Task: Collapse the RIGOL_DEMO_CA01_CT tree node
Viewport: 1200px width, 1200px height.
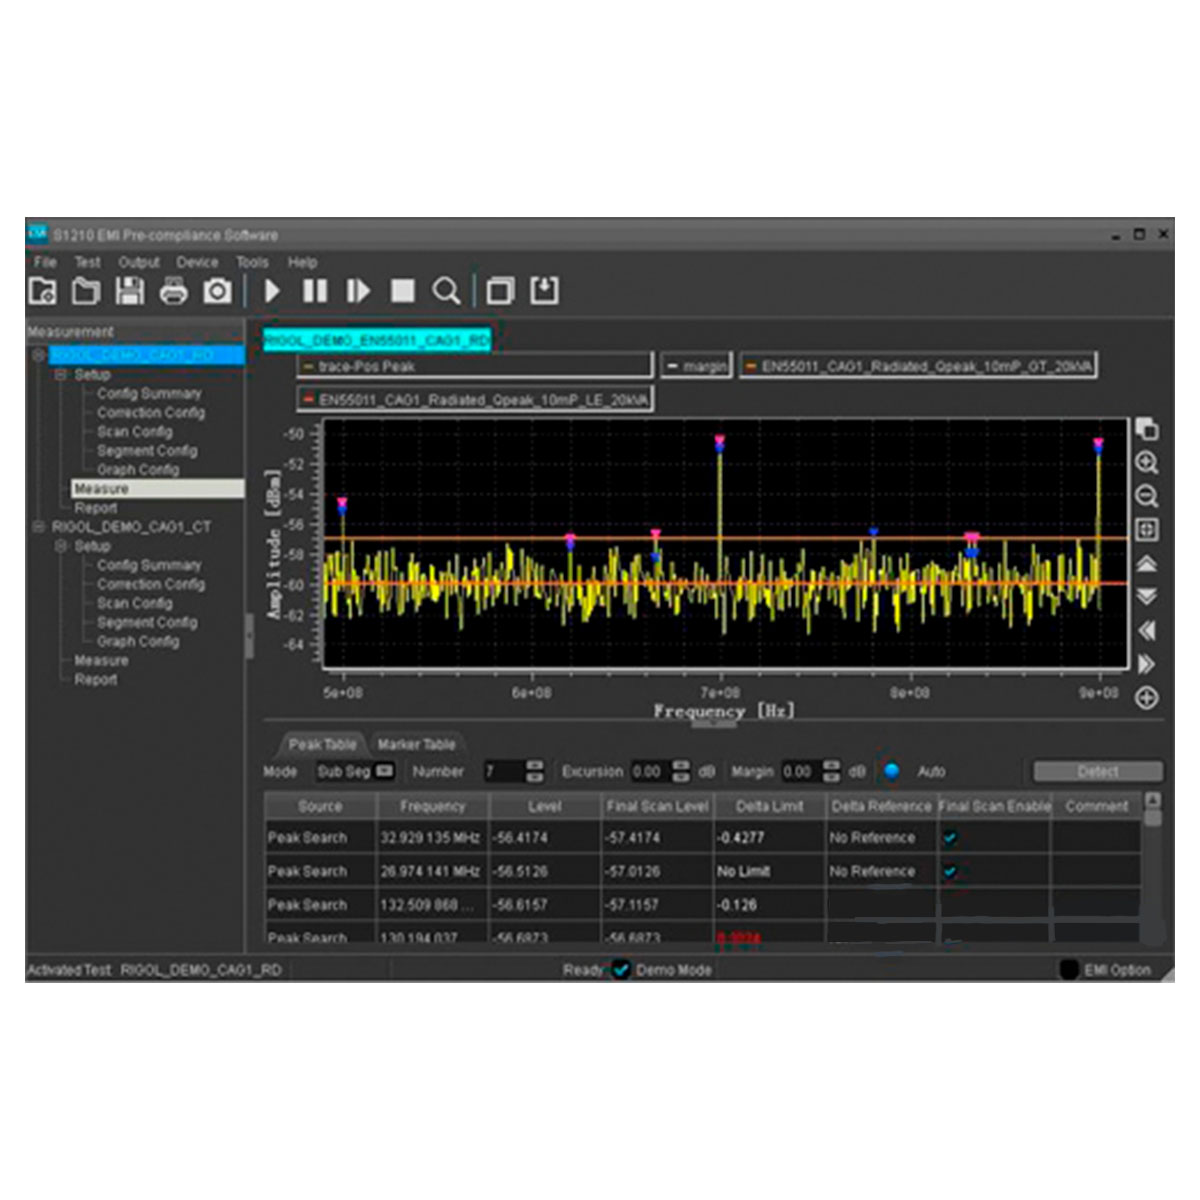Action: [39, 527]
